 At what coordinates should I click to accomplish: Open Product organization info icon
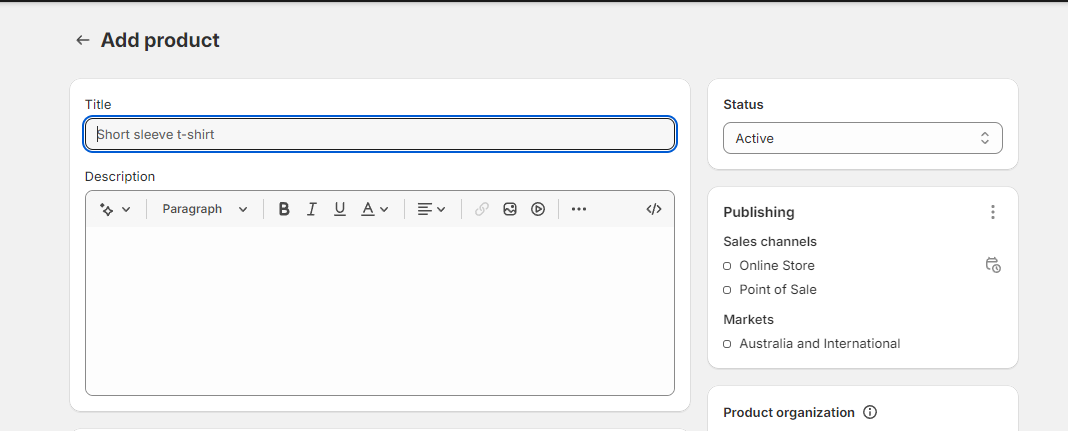coord(870,412)
